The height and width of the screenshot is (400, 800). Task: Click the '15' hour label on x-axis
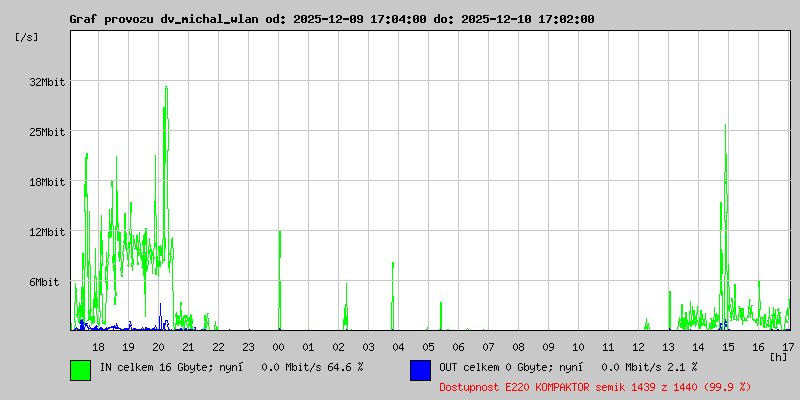pyautogui.click(x=729, y=347)
